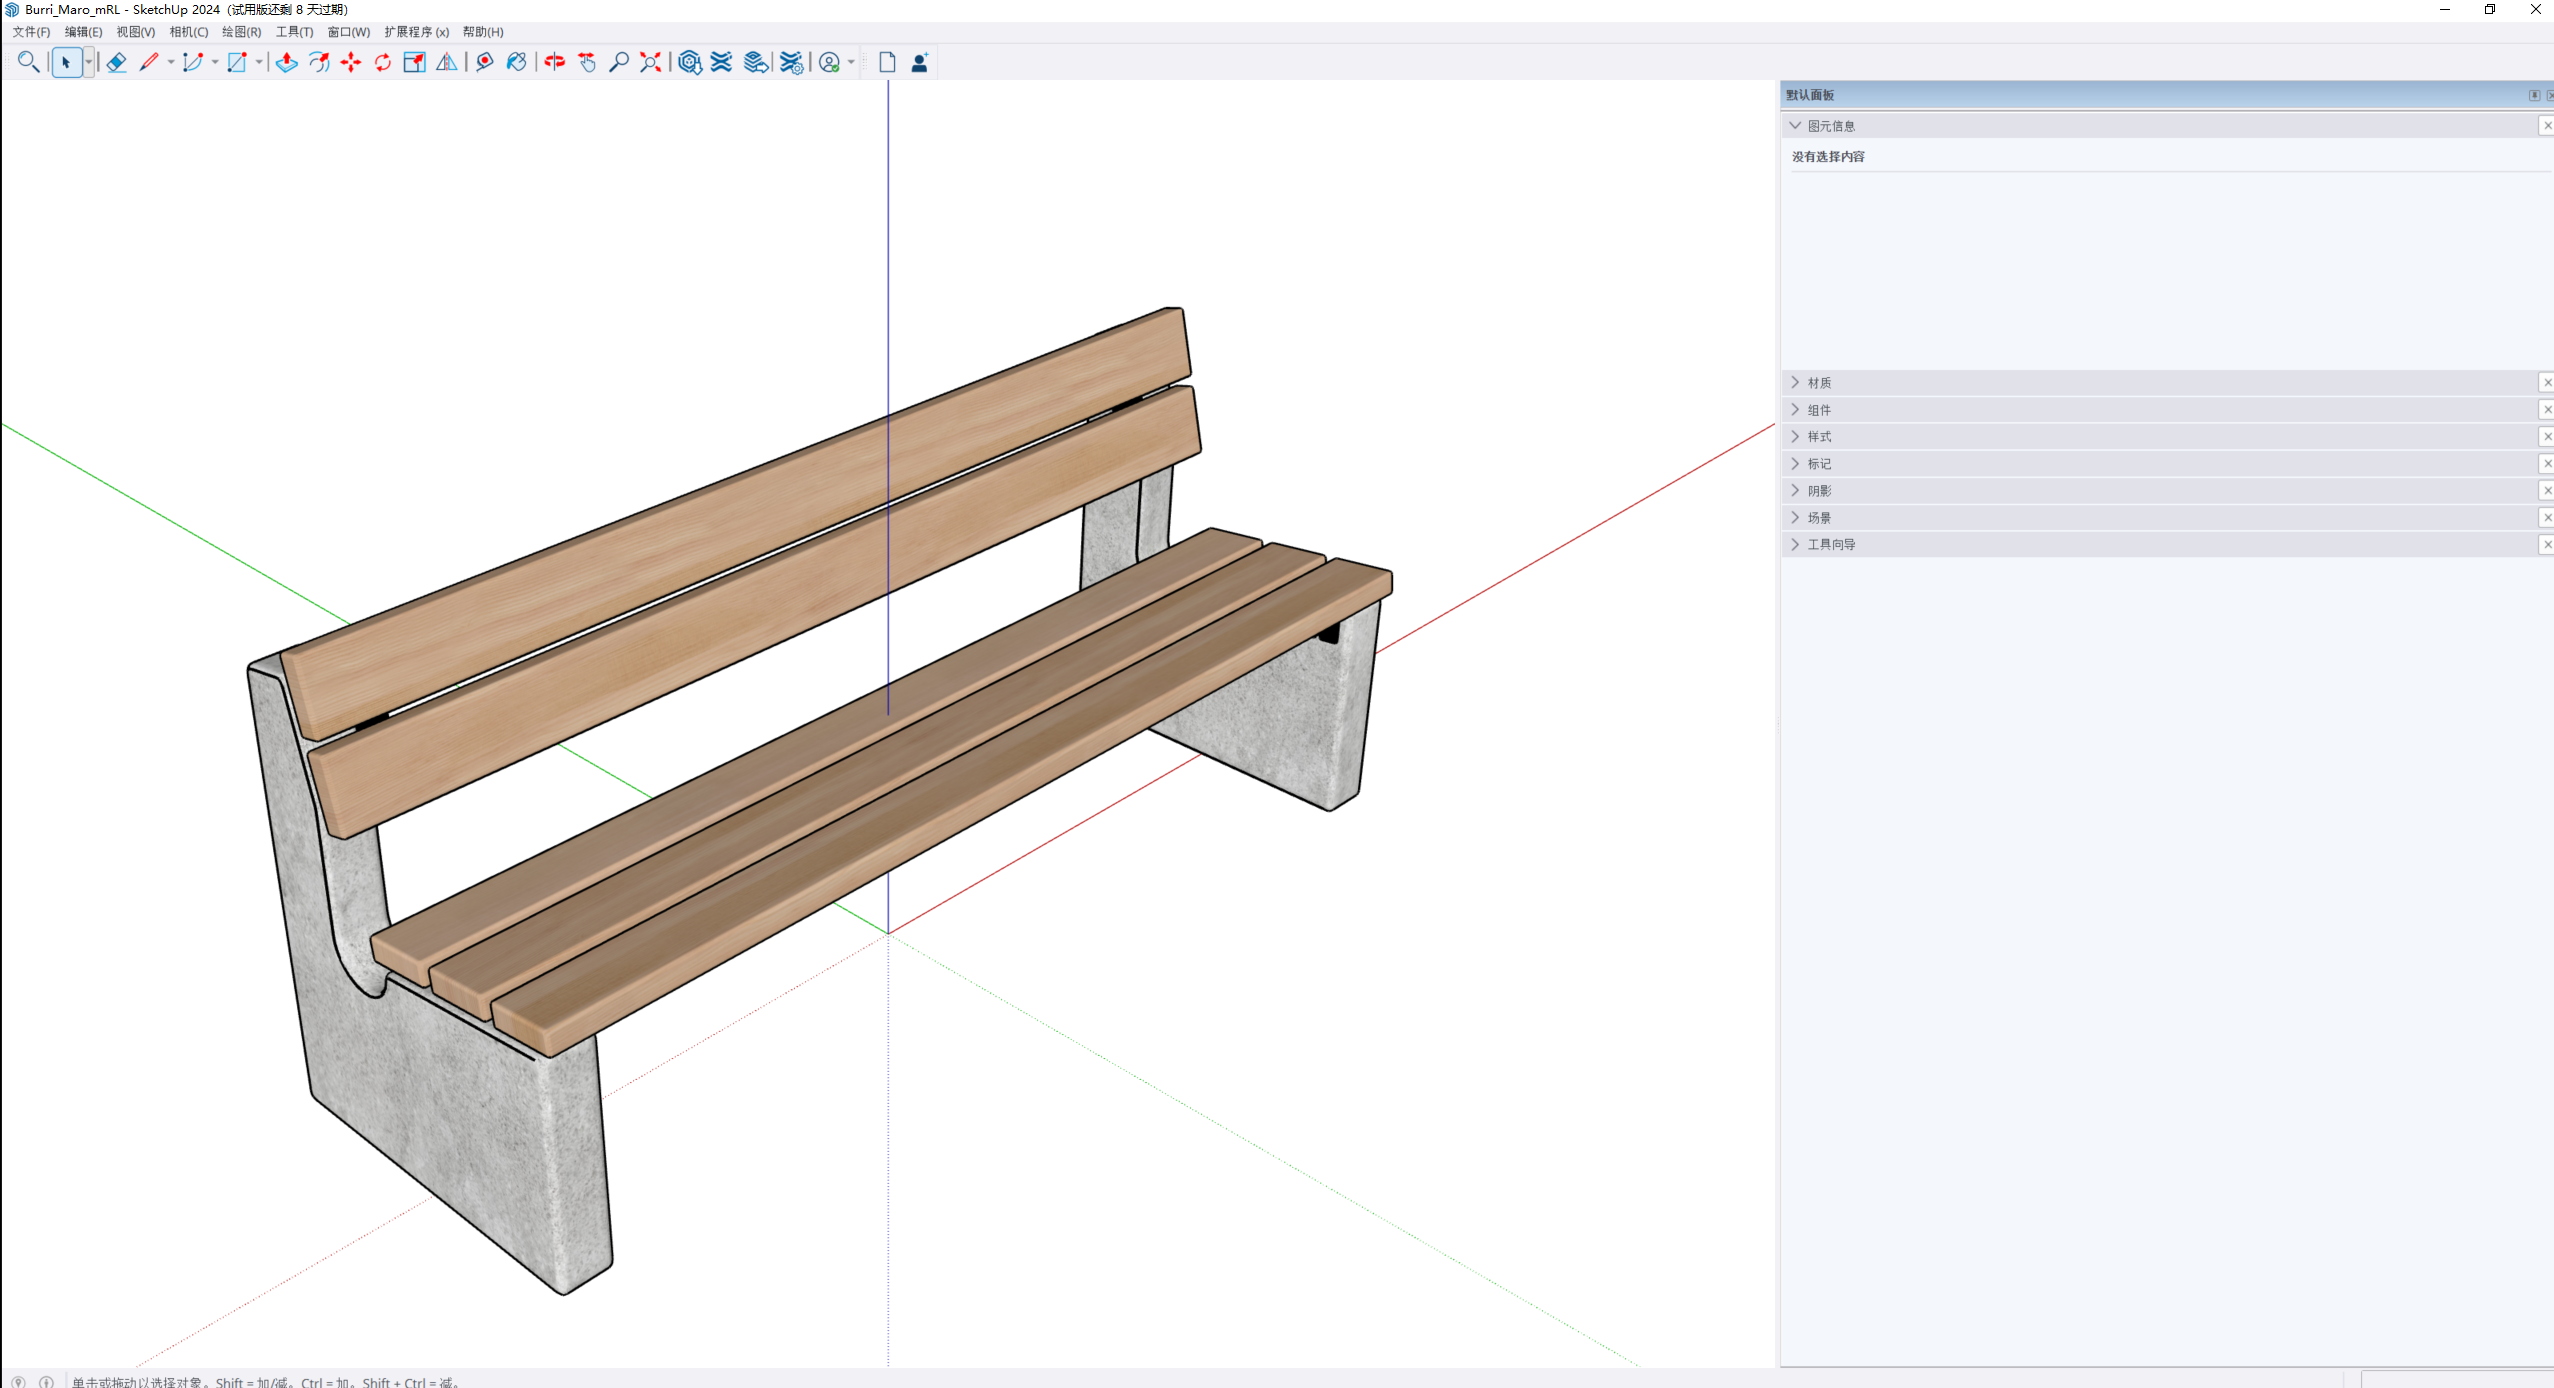
Task: Activate the Scale tool
Action: click(414, 62)
